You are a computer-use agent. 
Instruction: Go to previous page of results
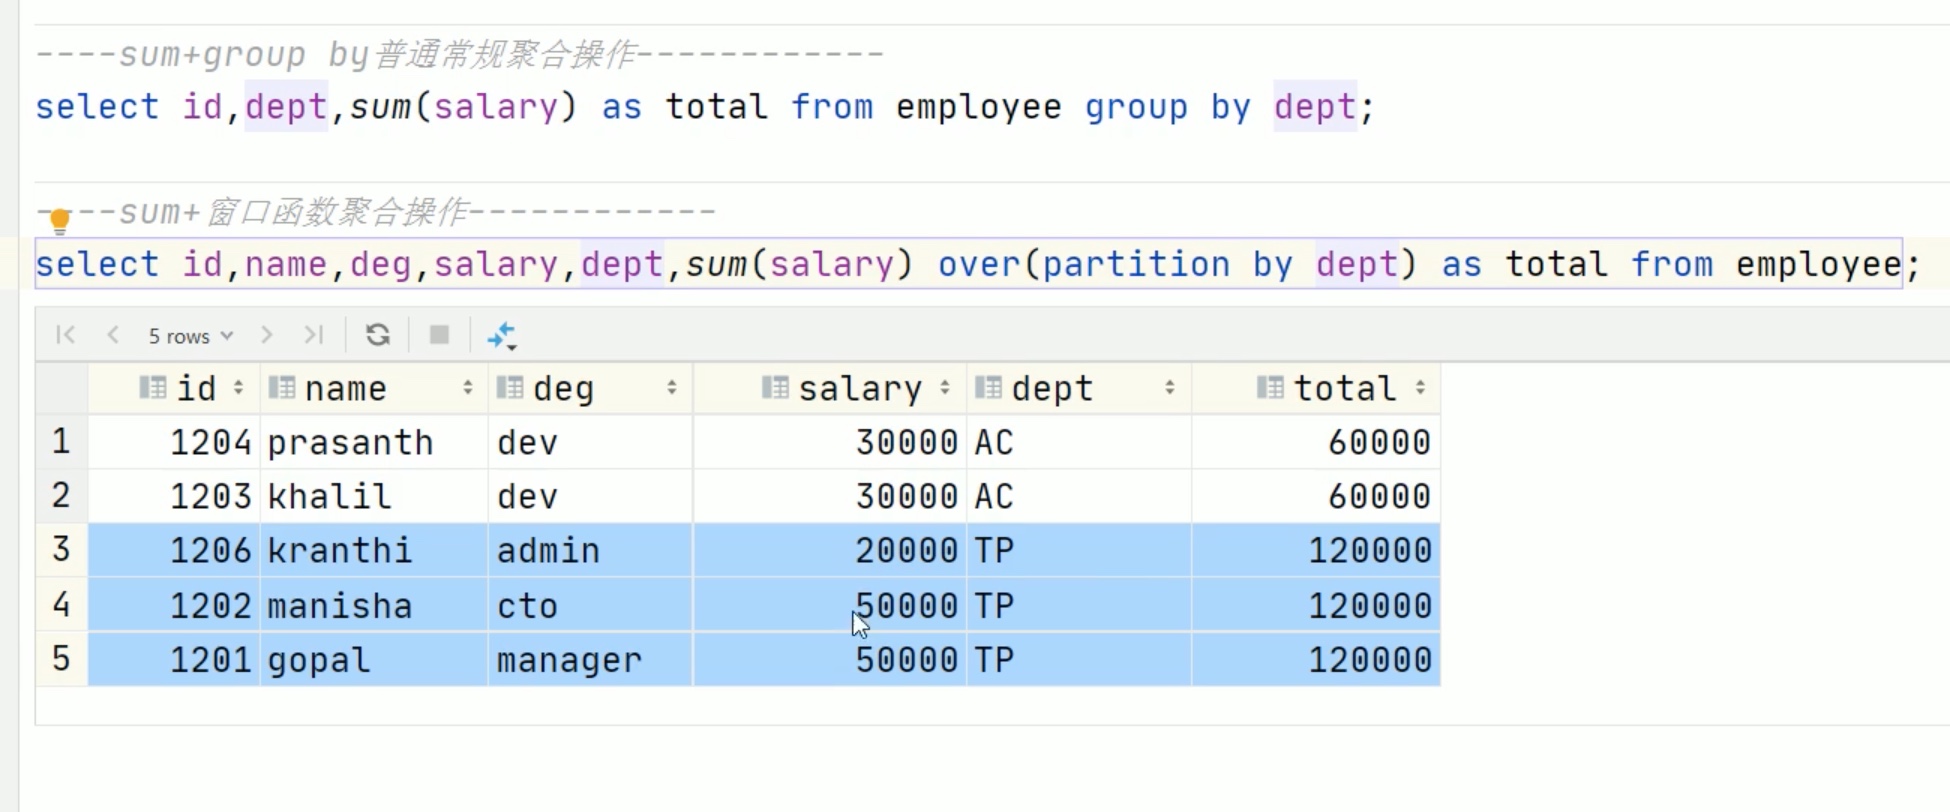pos(113,335)
